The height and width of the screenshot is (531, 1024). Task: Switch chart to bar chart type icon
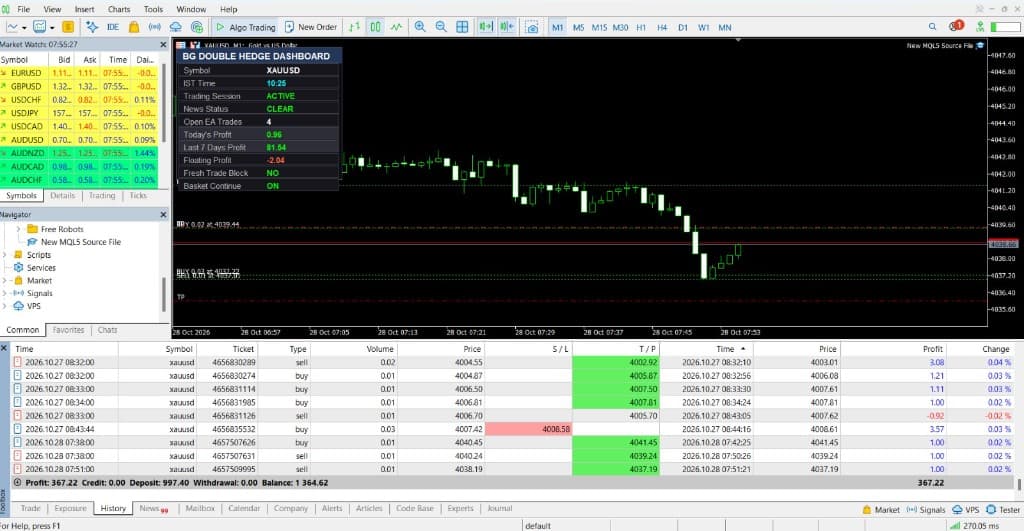tap(355, 27)
